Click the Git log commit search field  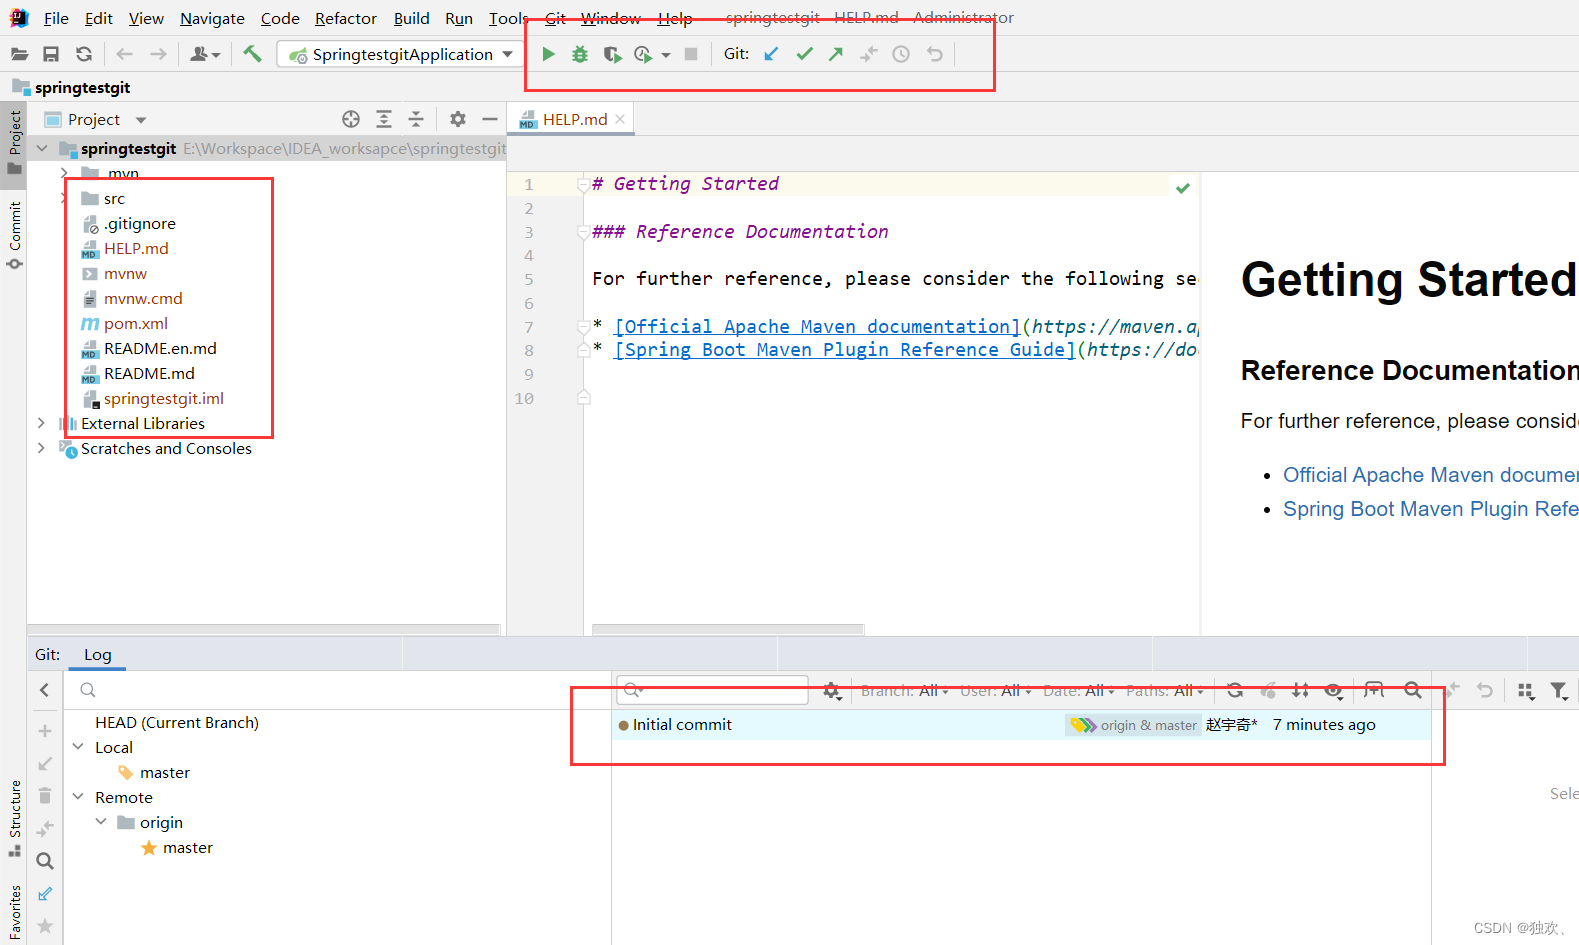(712, 690)
